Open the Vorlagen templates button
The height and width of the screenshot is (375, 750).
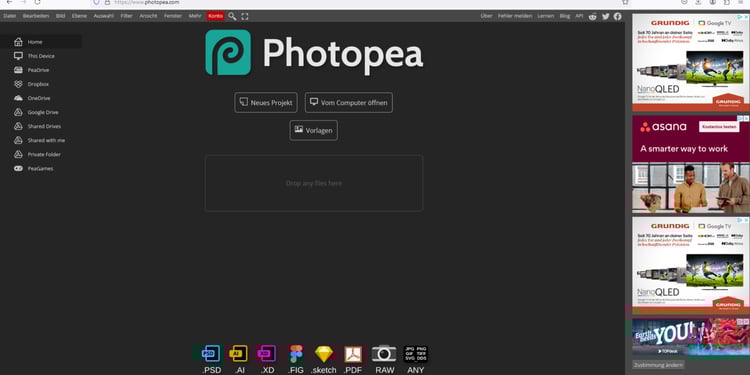coord(313,130)
